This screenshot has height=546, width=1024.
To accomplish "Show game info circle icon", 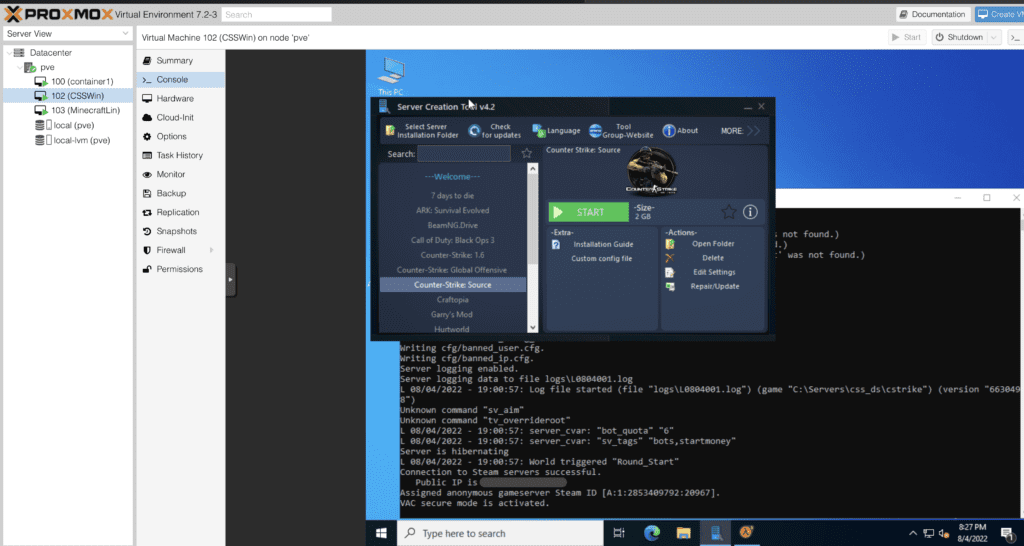I will click(750, 212).
